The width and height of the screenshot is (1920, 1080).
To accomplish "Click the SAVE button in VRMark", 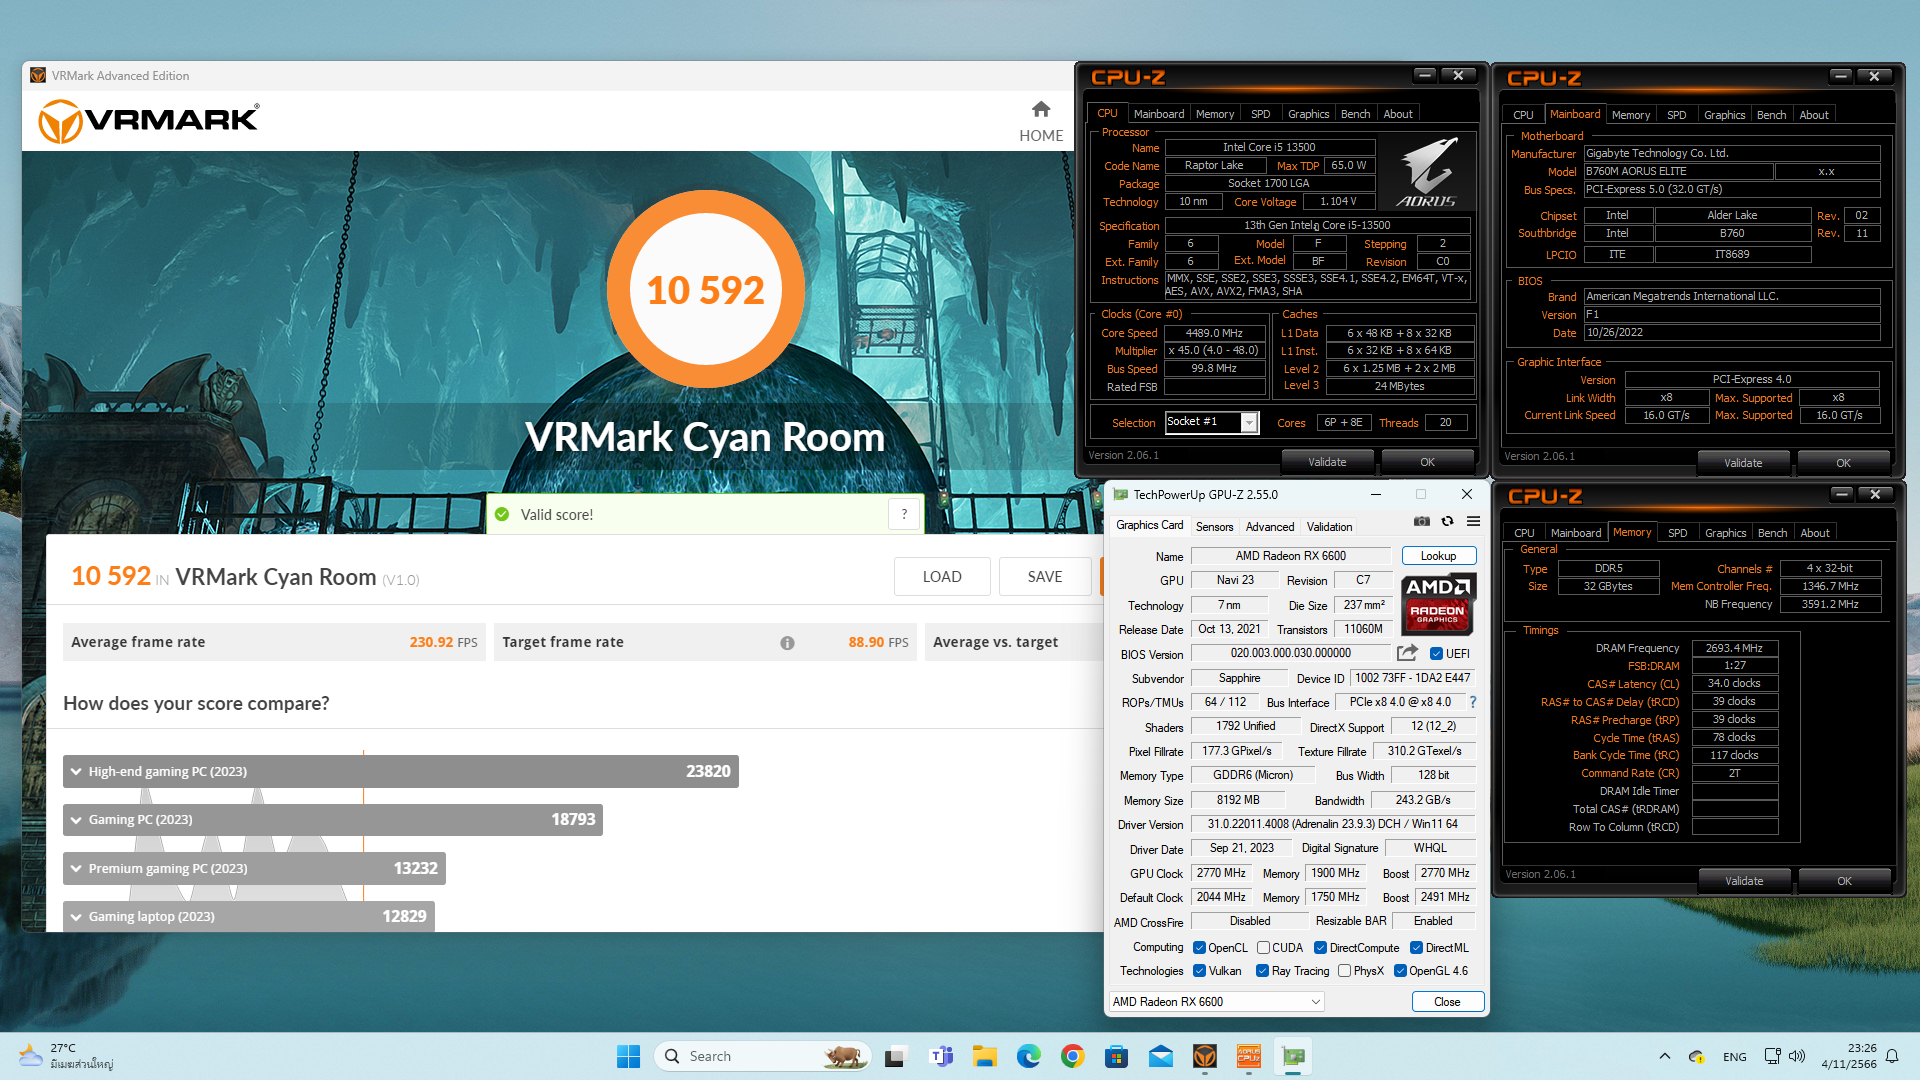I will pos(1045,577).
